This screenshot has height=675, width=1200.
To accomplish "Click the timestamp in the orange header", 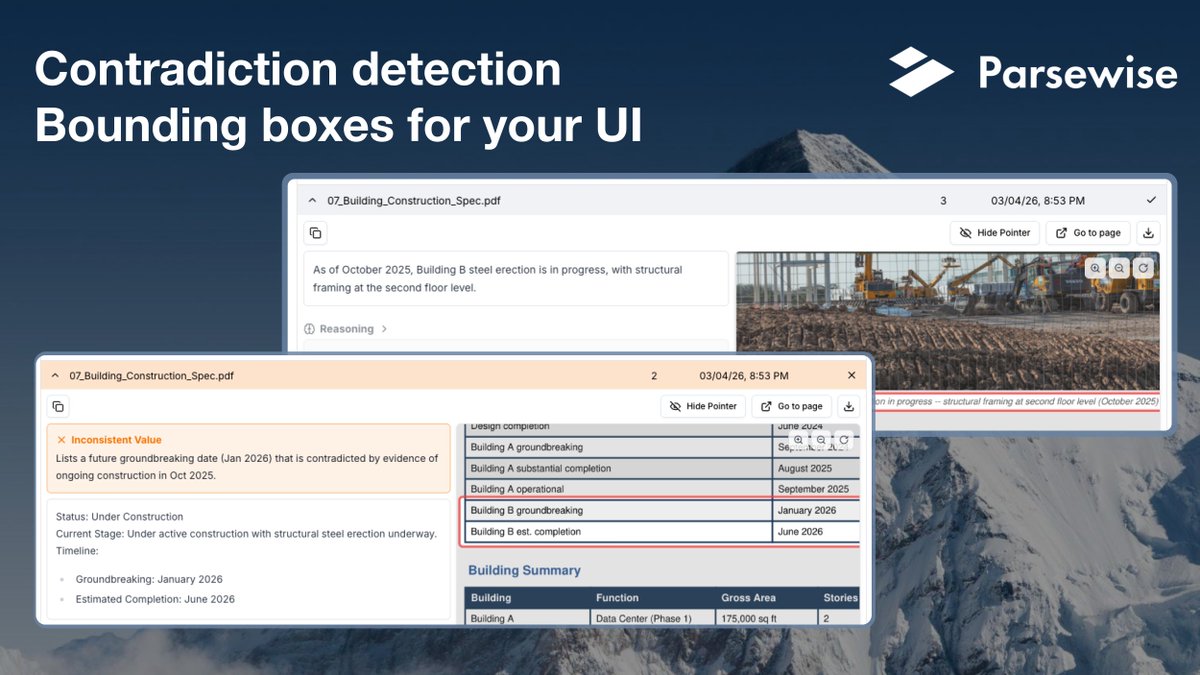I will [744, 376].
